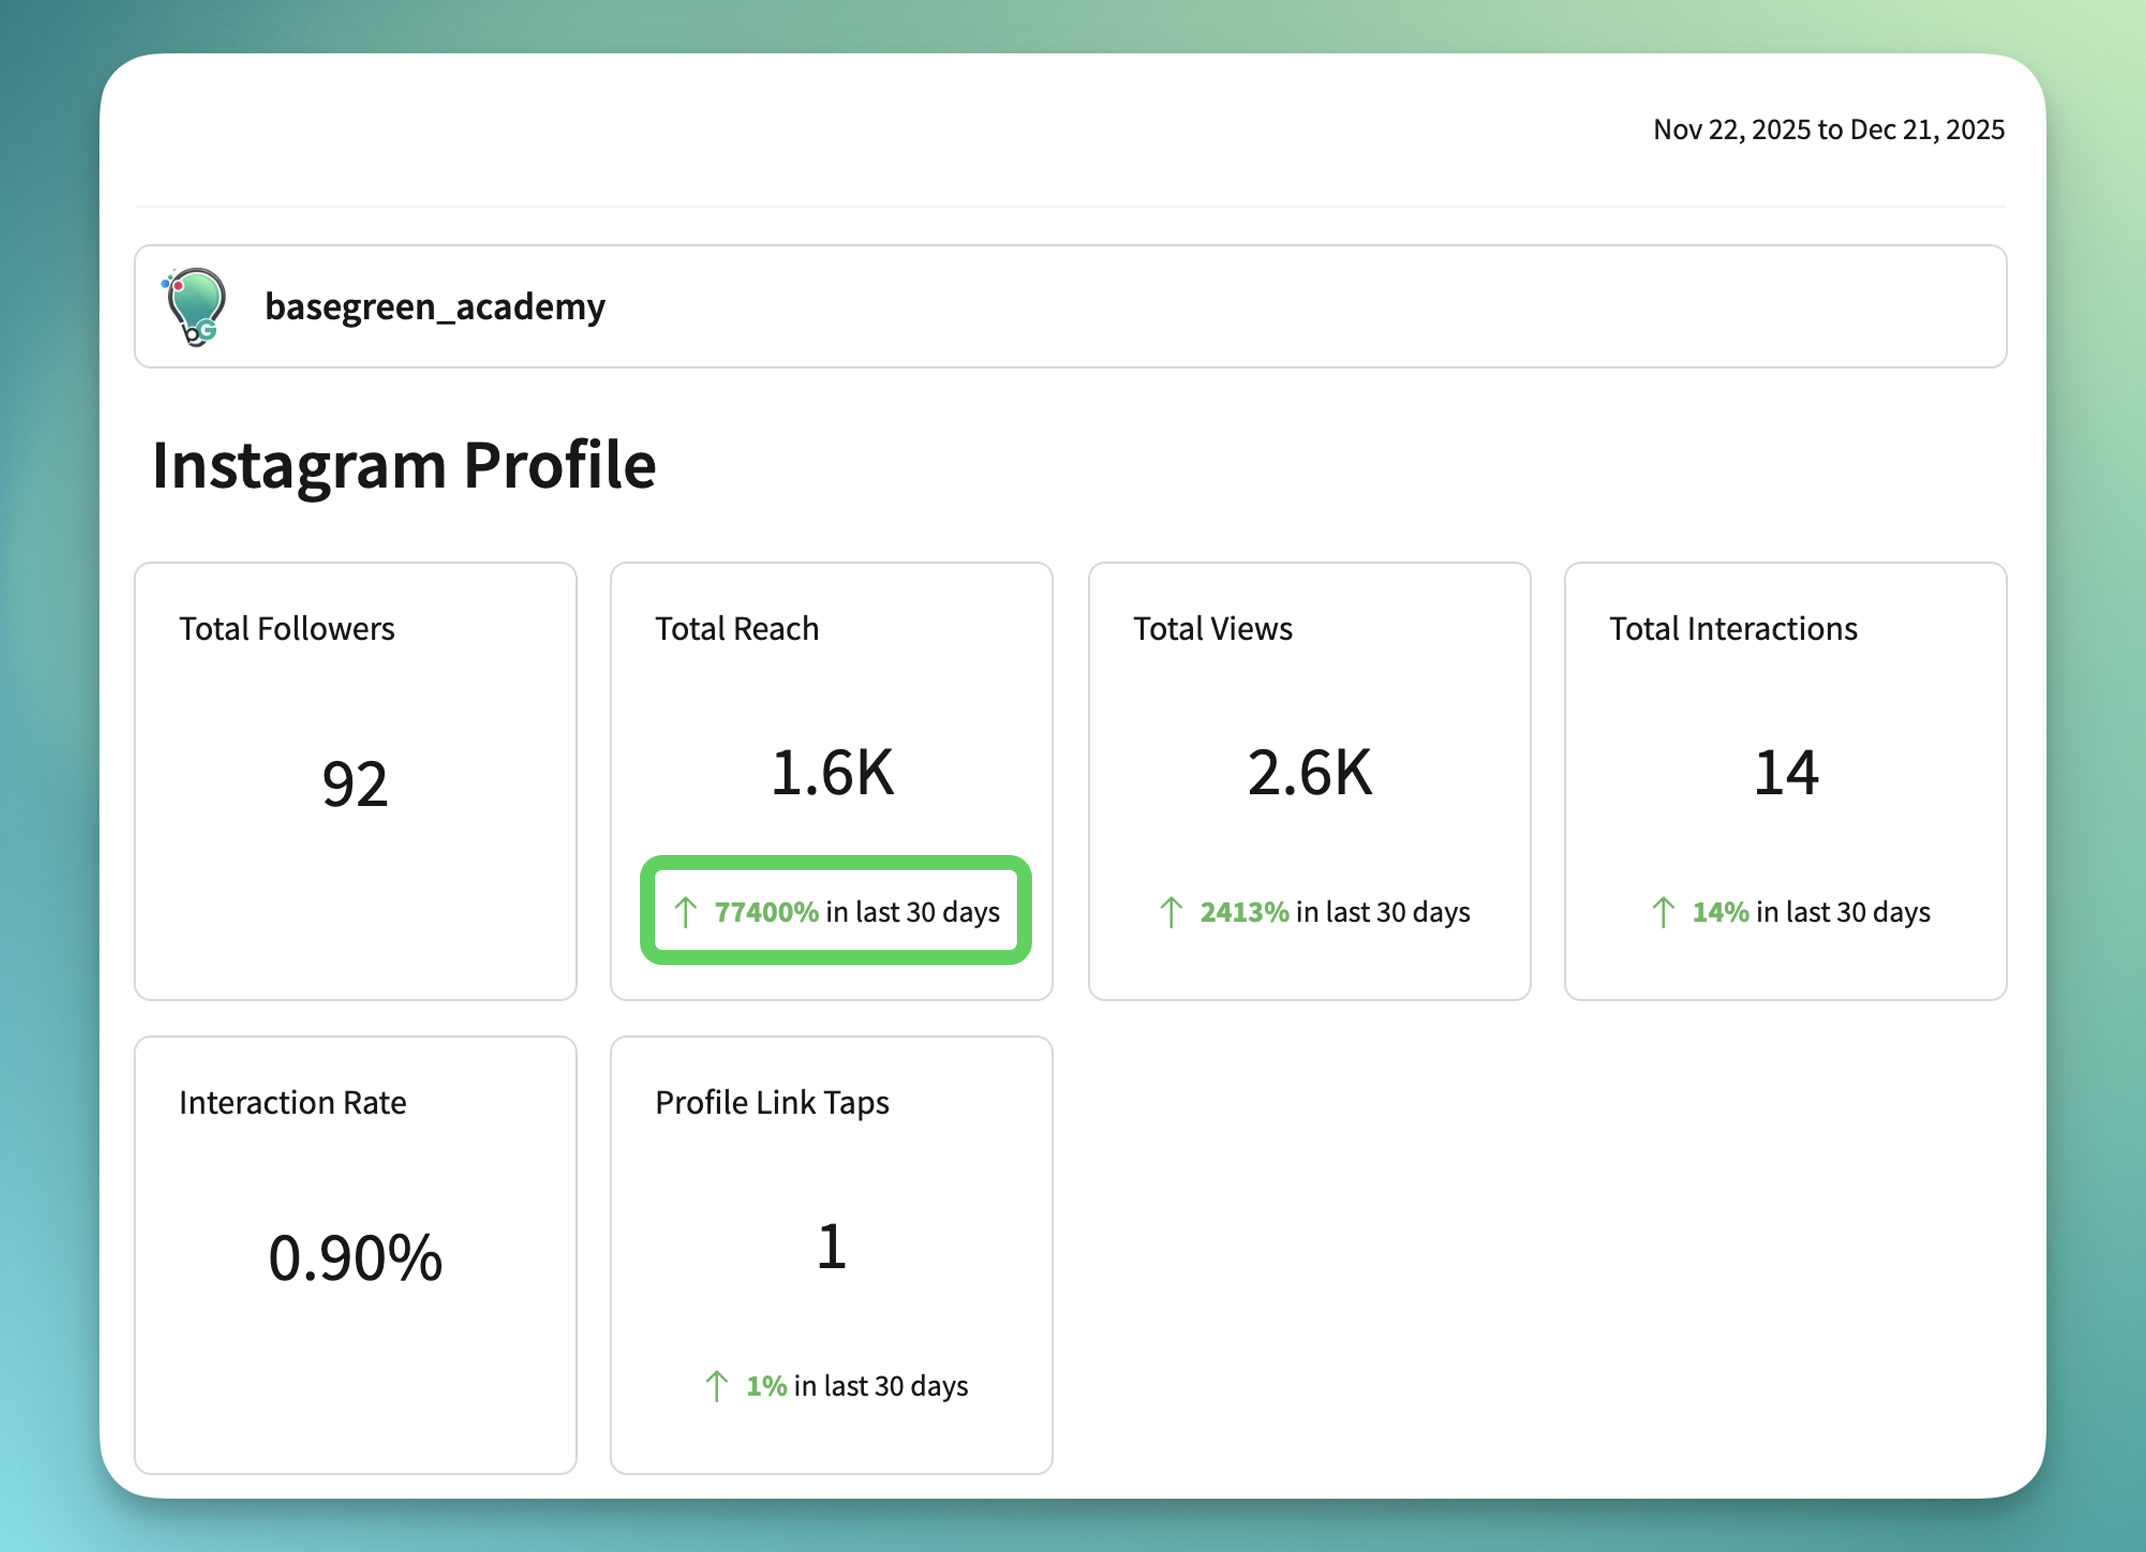Click the 14% interactions change text
This screenshot has width=2146, height=1552.
[x=1720, y=911]
